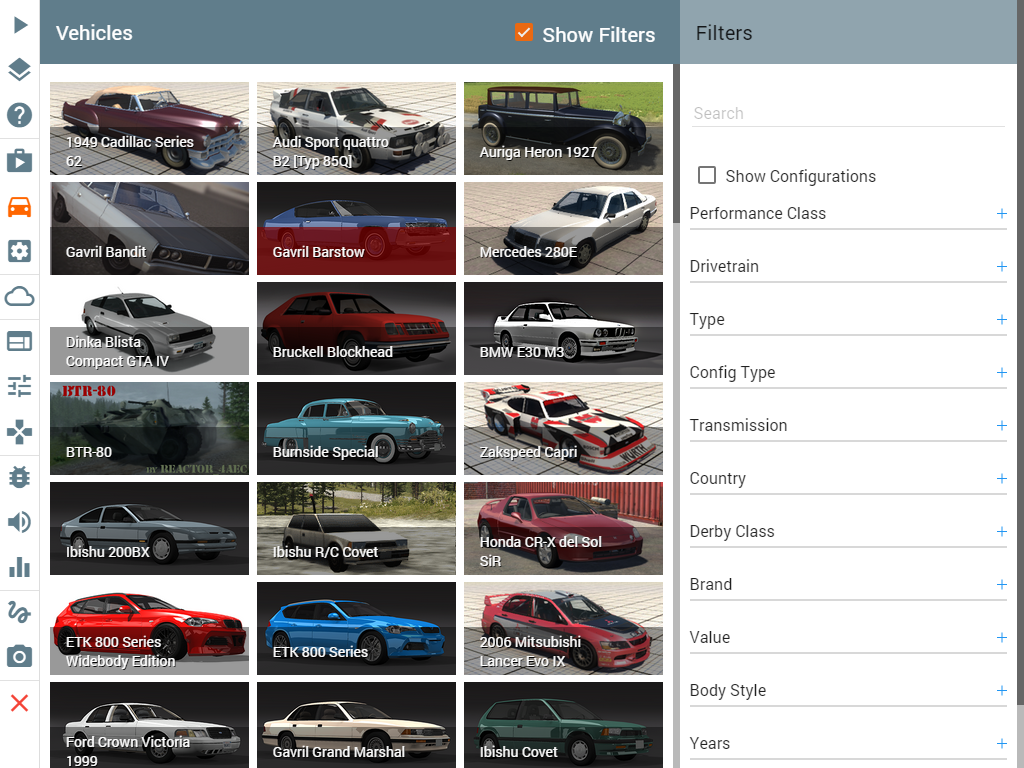Select the Ibishu 200BX thumbnail
The height and width of the screenshot is (768, 1024).
coord(150,528)
